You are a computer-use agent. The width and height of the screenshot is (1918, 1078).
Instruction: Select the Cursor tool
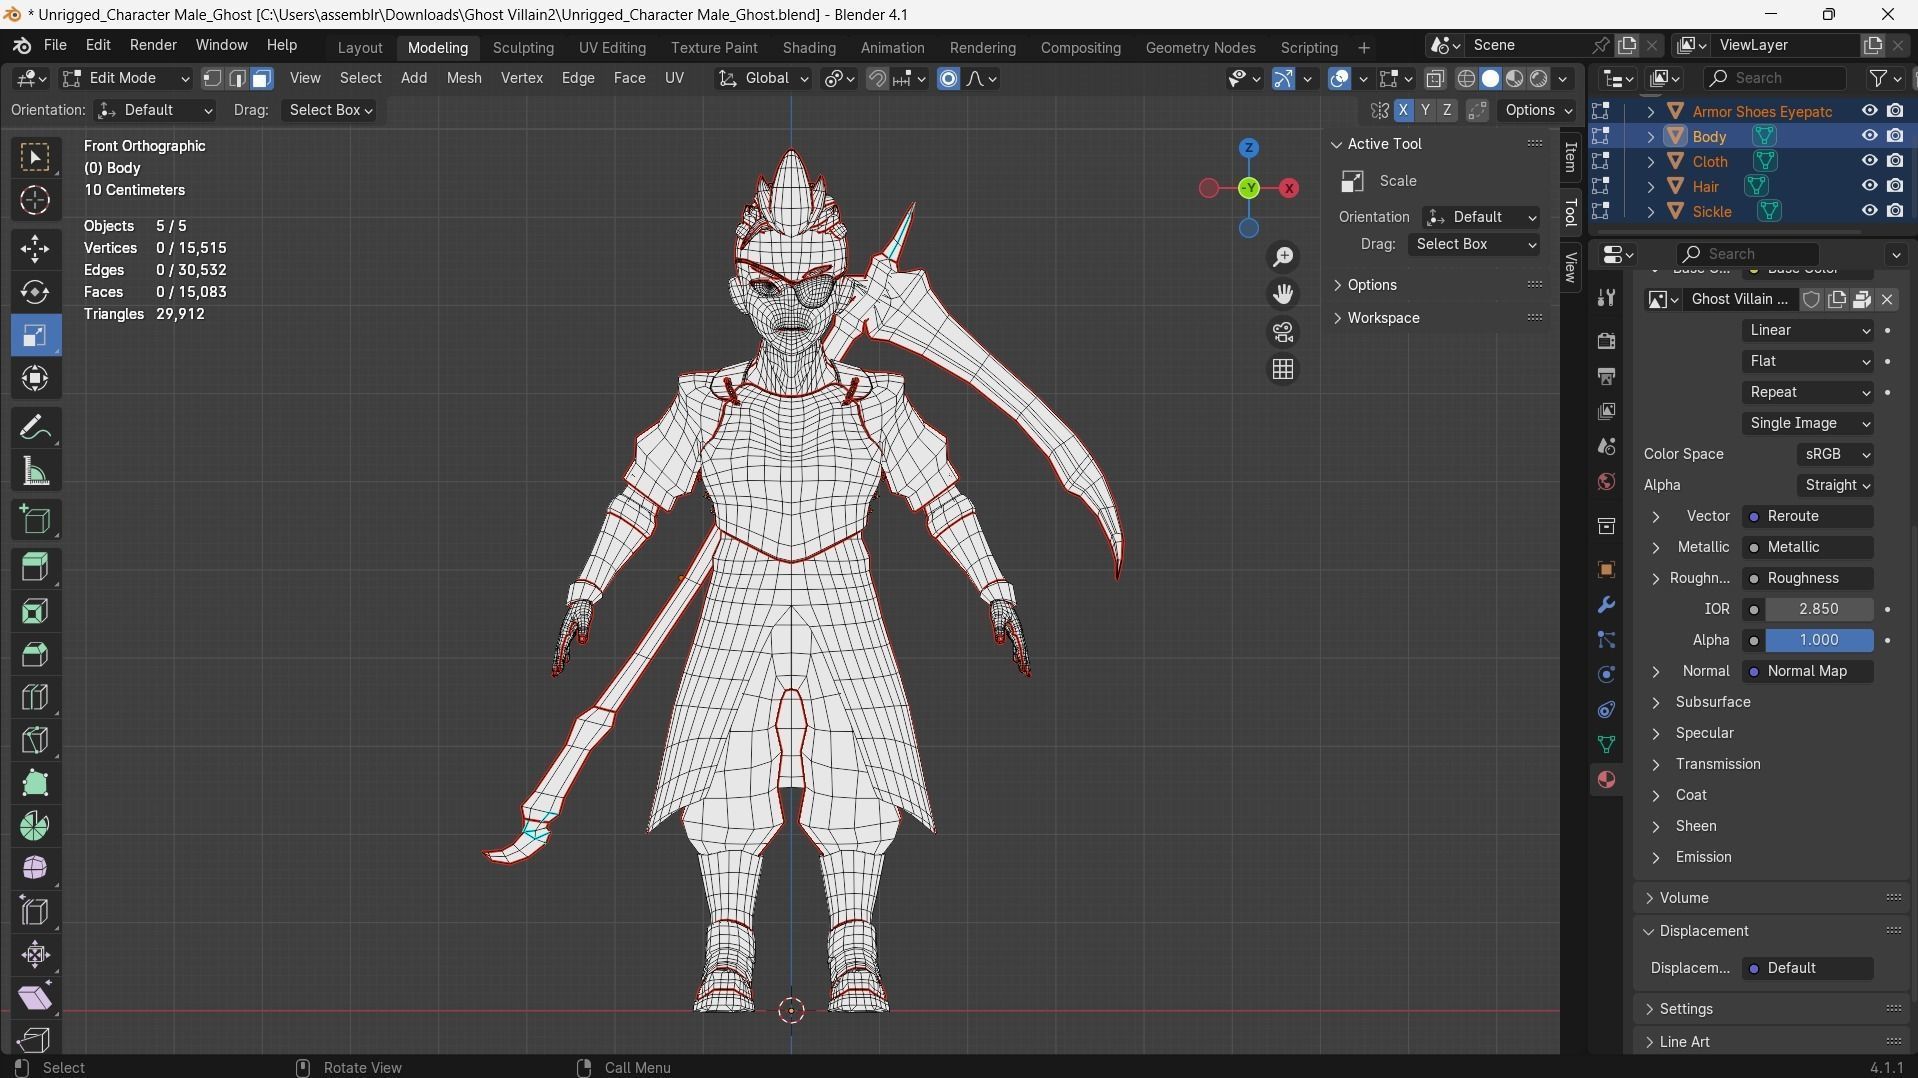[35, 201]
